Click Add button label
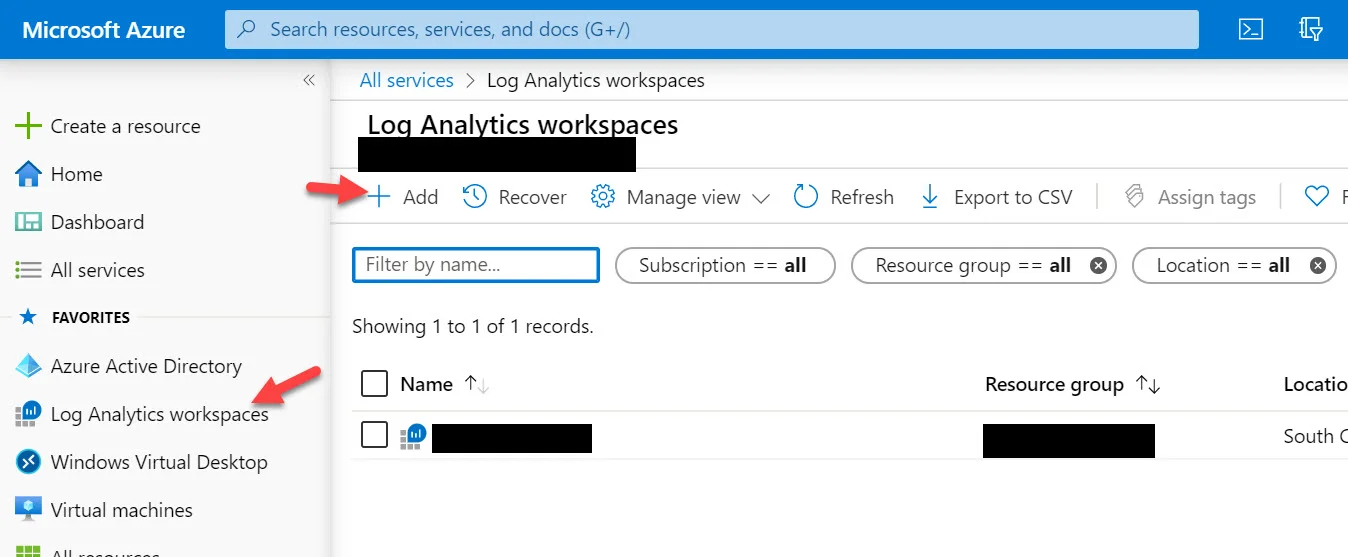 pos(420,197)
